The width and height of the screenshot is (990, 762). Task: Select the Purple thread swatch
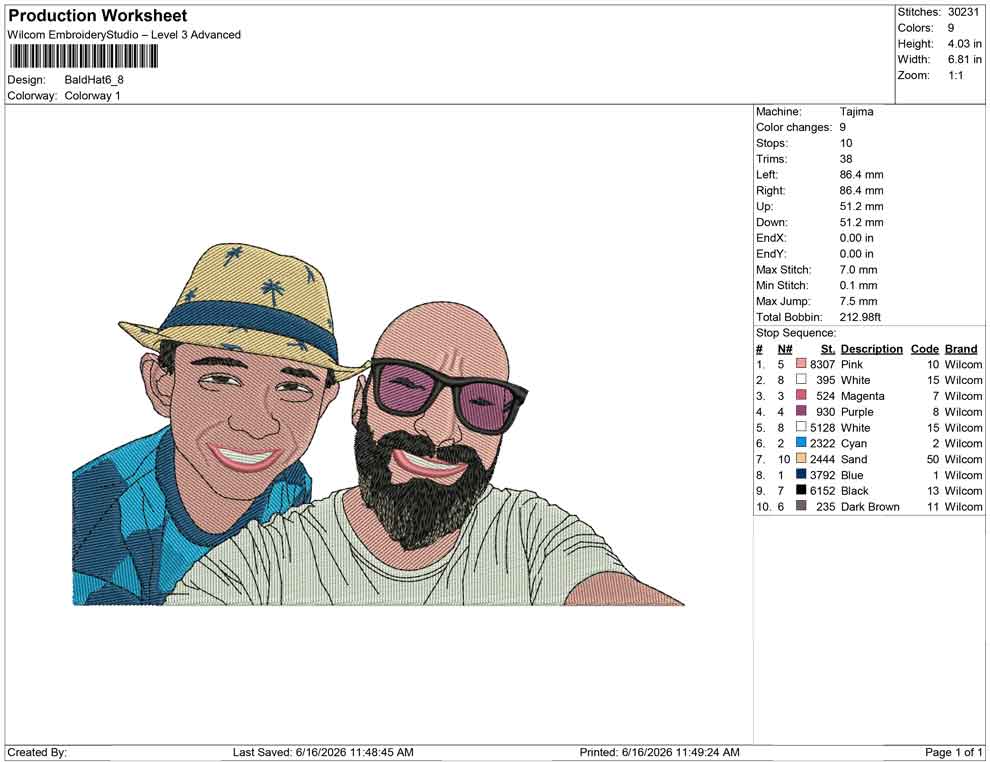(x=801, y=411)
